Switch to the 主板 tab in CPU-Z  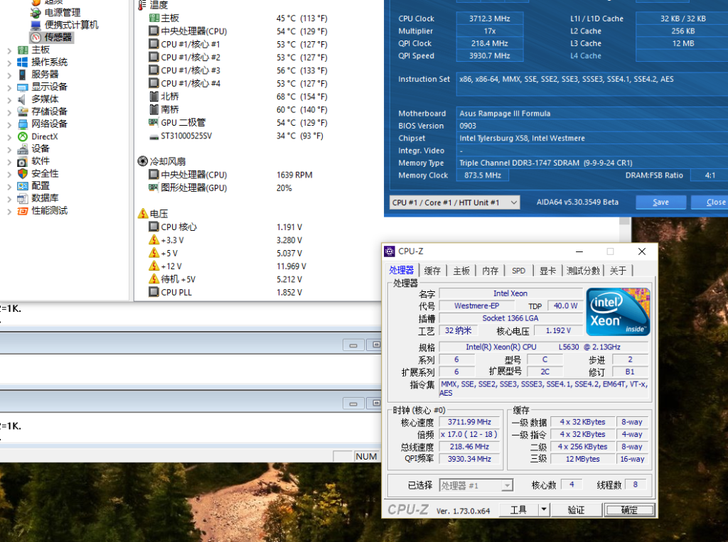462,271
